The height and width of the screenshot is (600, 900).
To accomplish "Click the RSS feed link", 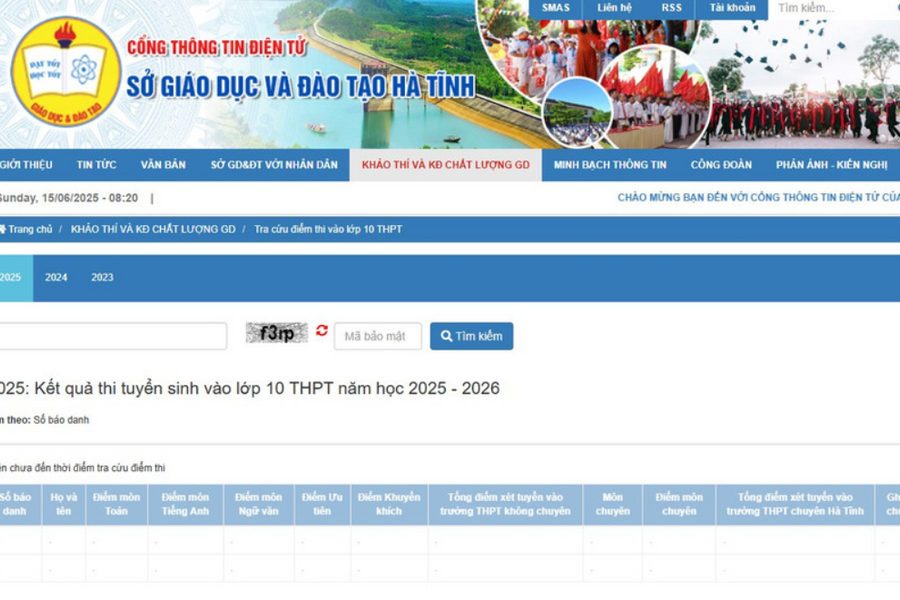I will click(x=671, y=7).
